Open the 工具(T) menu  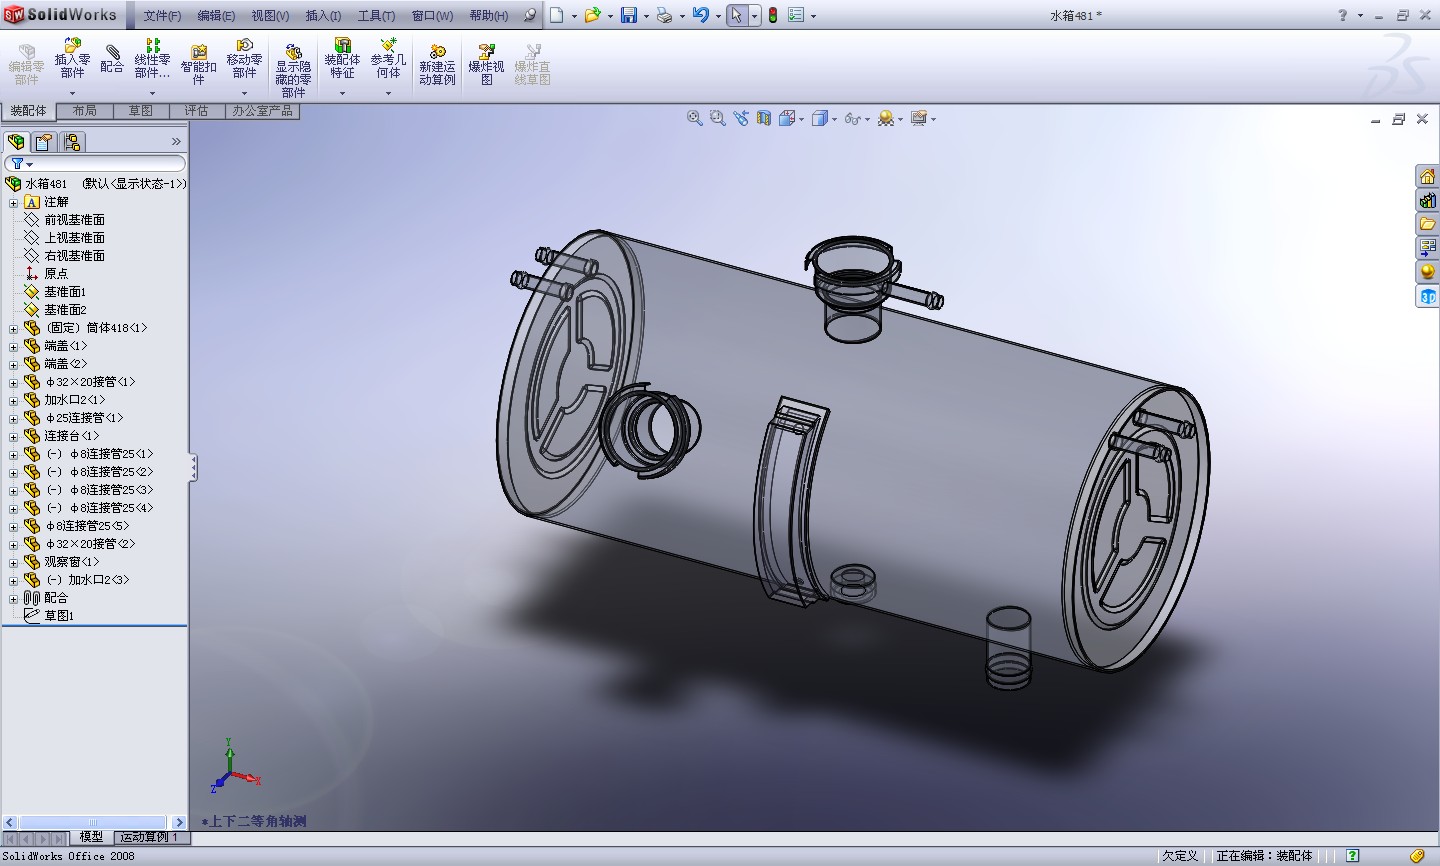click(x=376, y=15)
